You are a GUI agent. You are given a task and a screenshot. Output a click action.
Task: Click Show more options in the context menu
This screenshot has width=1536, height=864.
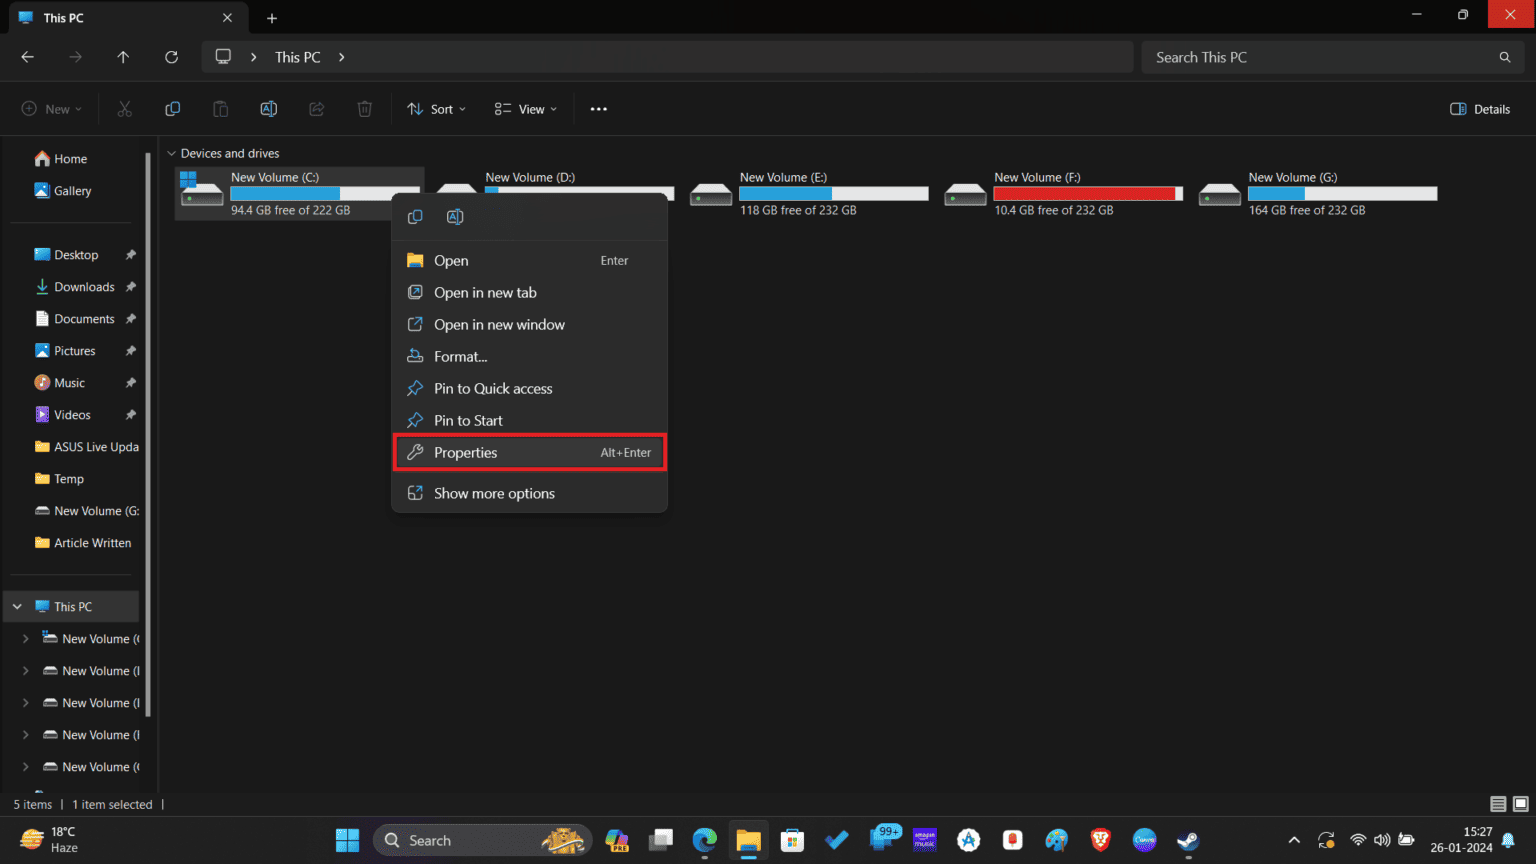click(x=494, y=492)
